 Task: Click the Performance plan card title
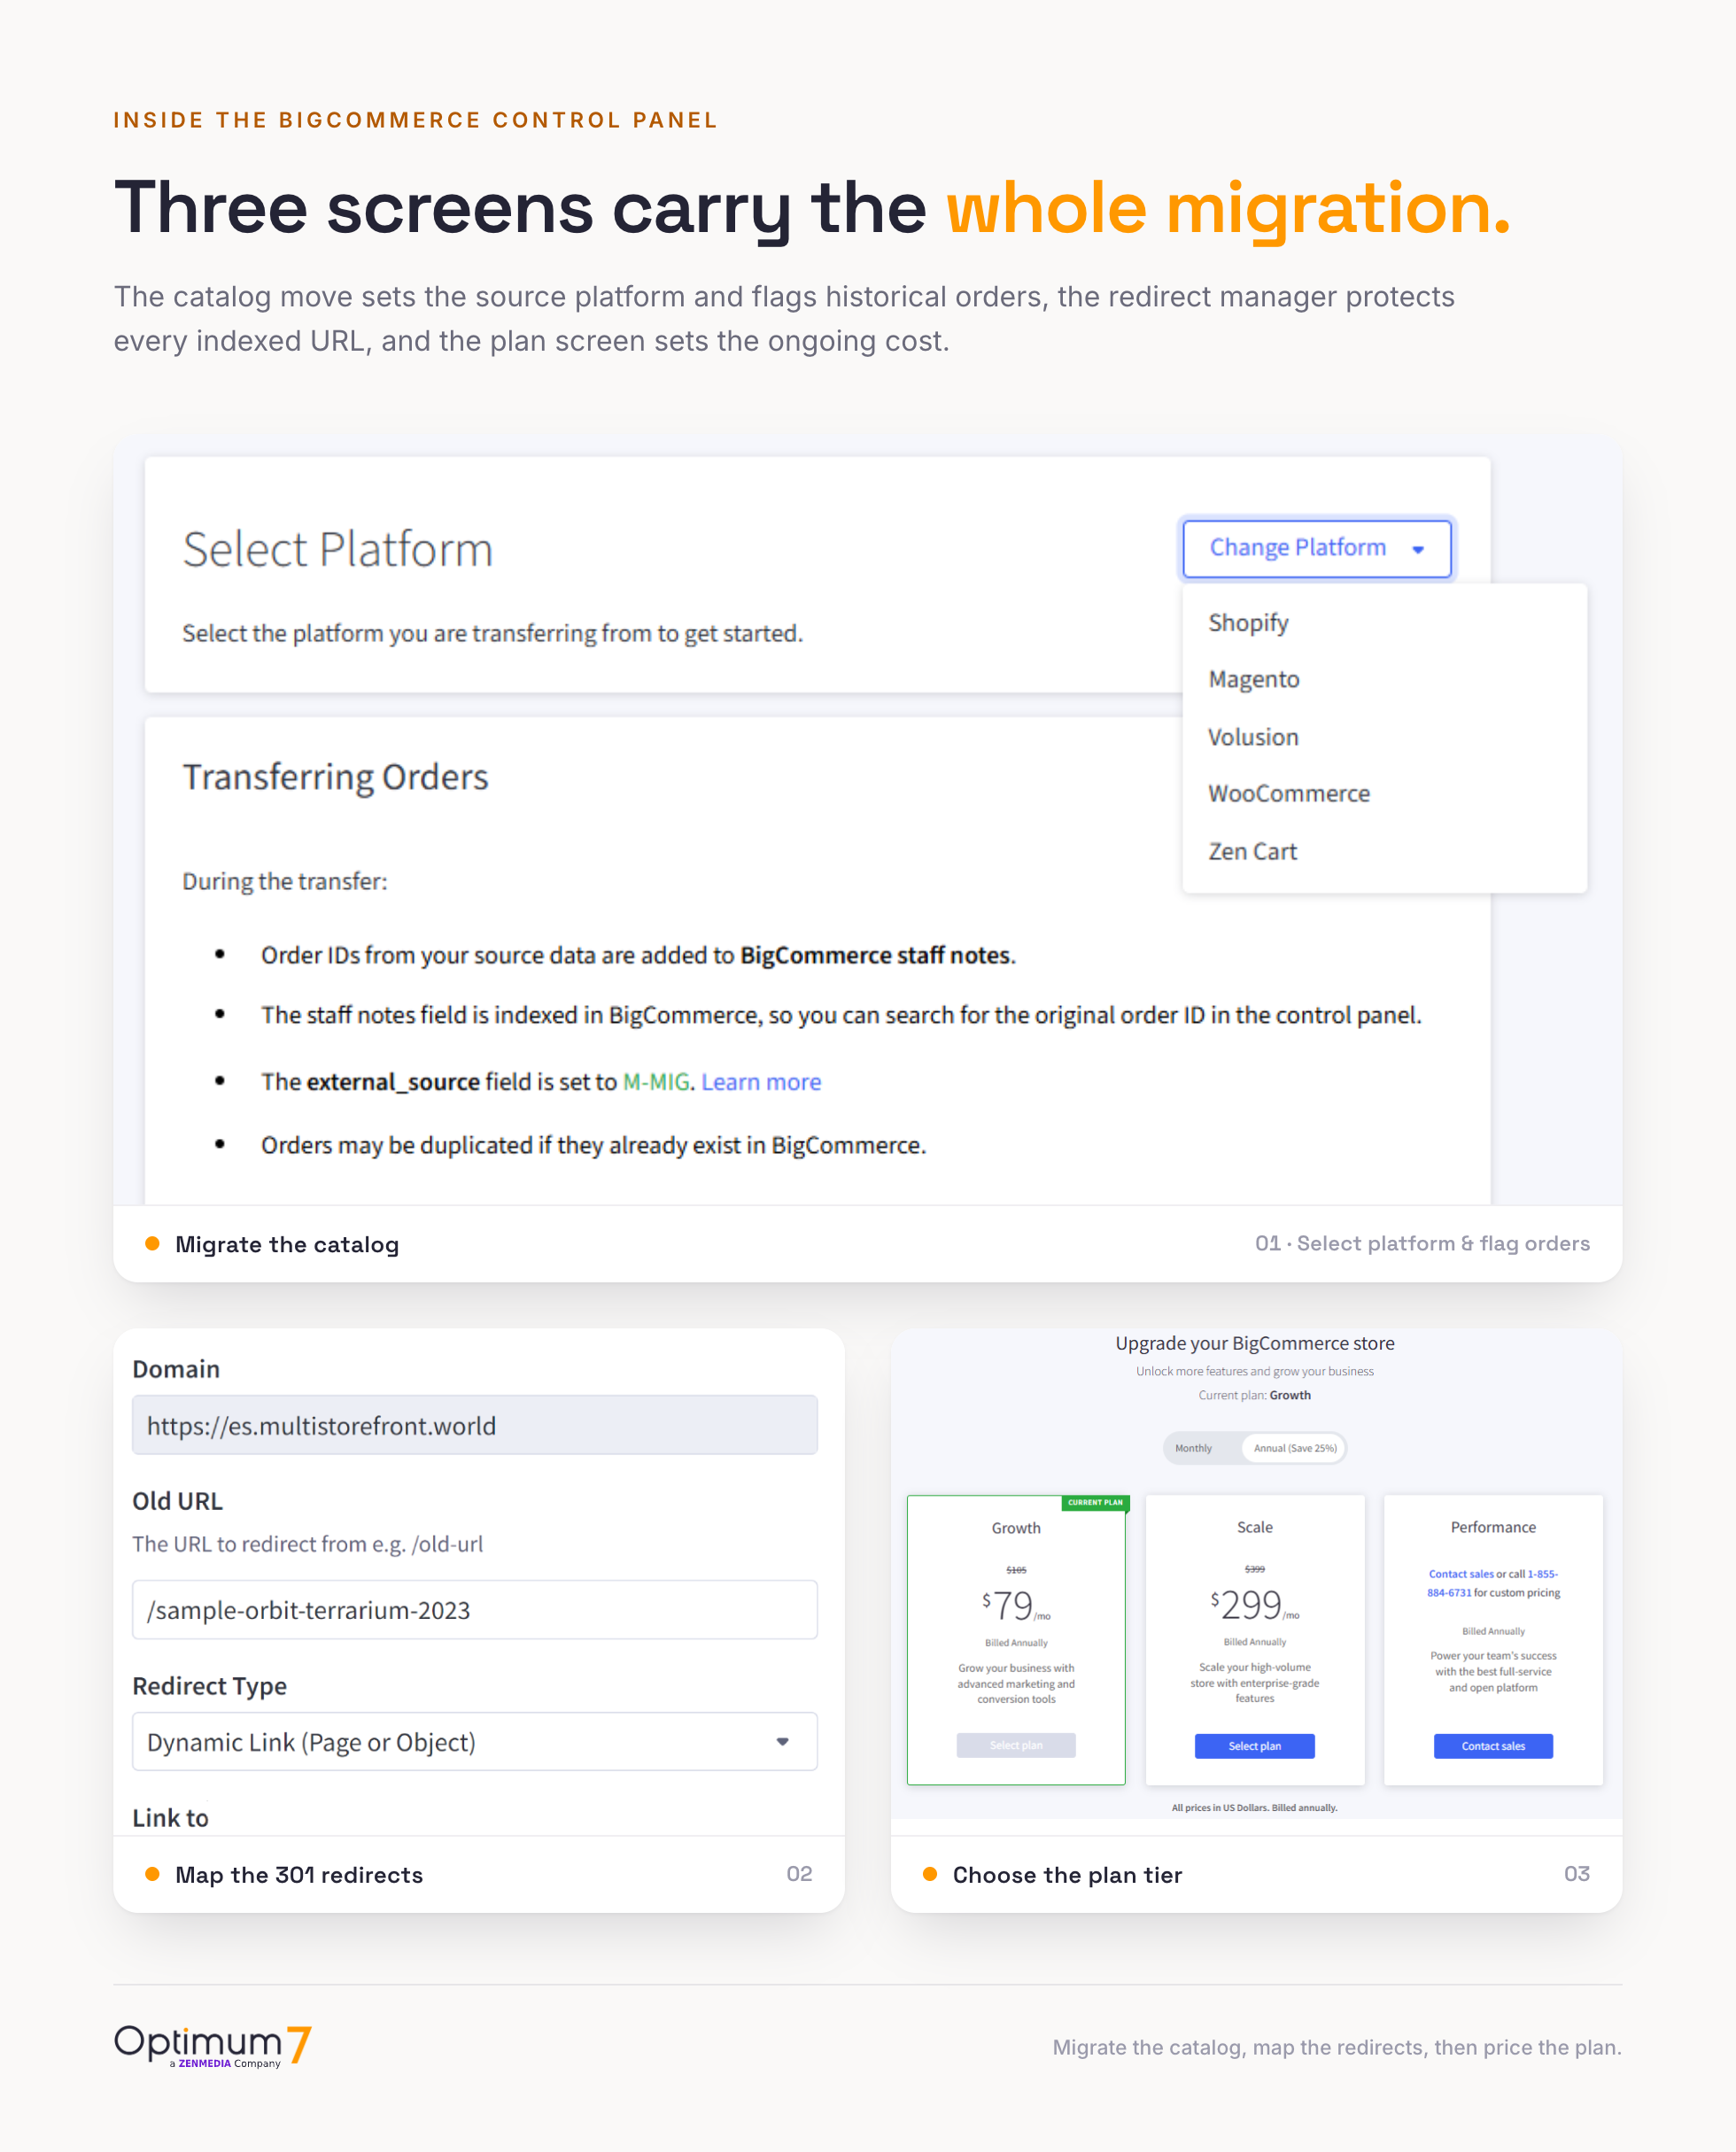tap(1493, 1527)
